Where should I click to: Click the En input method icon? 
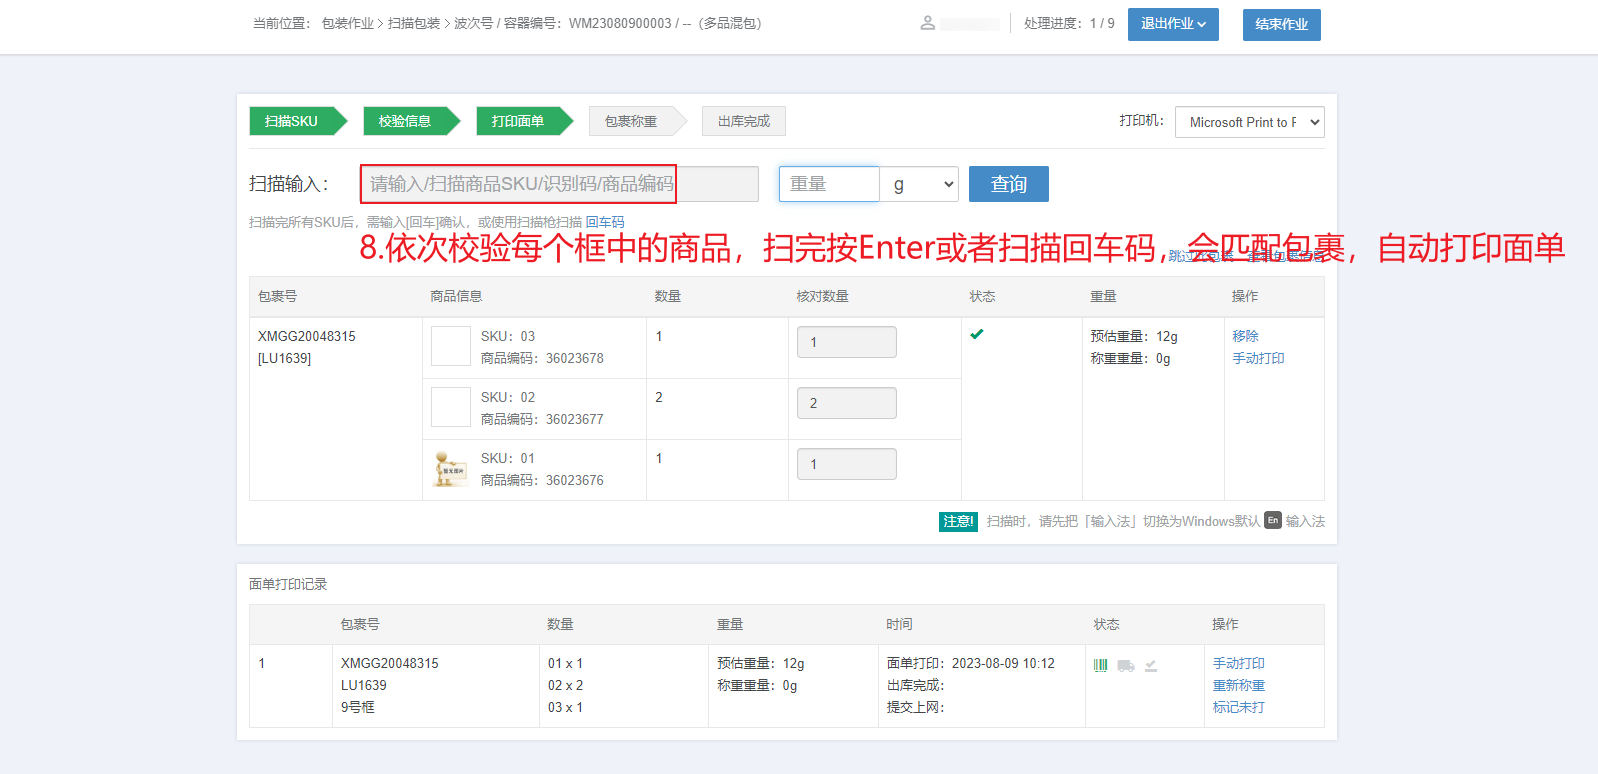tap(1272, 520)
